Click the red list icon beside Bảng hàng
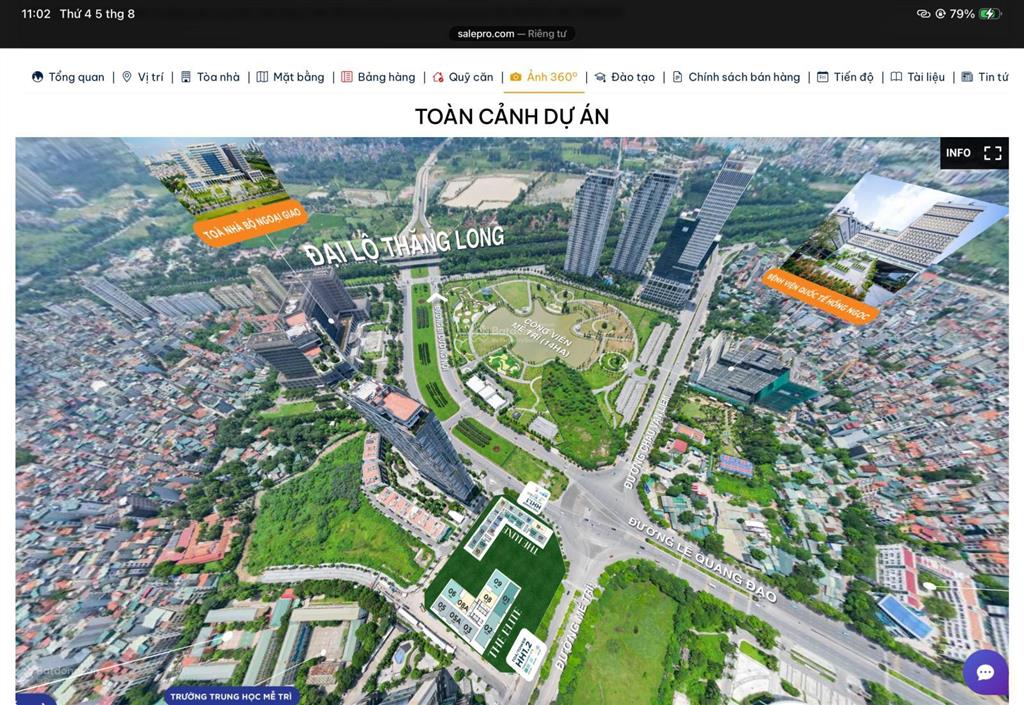Viewport: 1024px width, 705px height. click(347, 77)
